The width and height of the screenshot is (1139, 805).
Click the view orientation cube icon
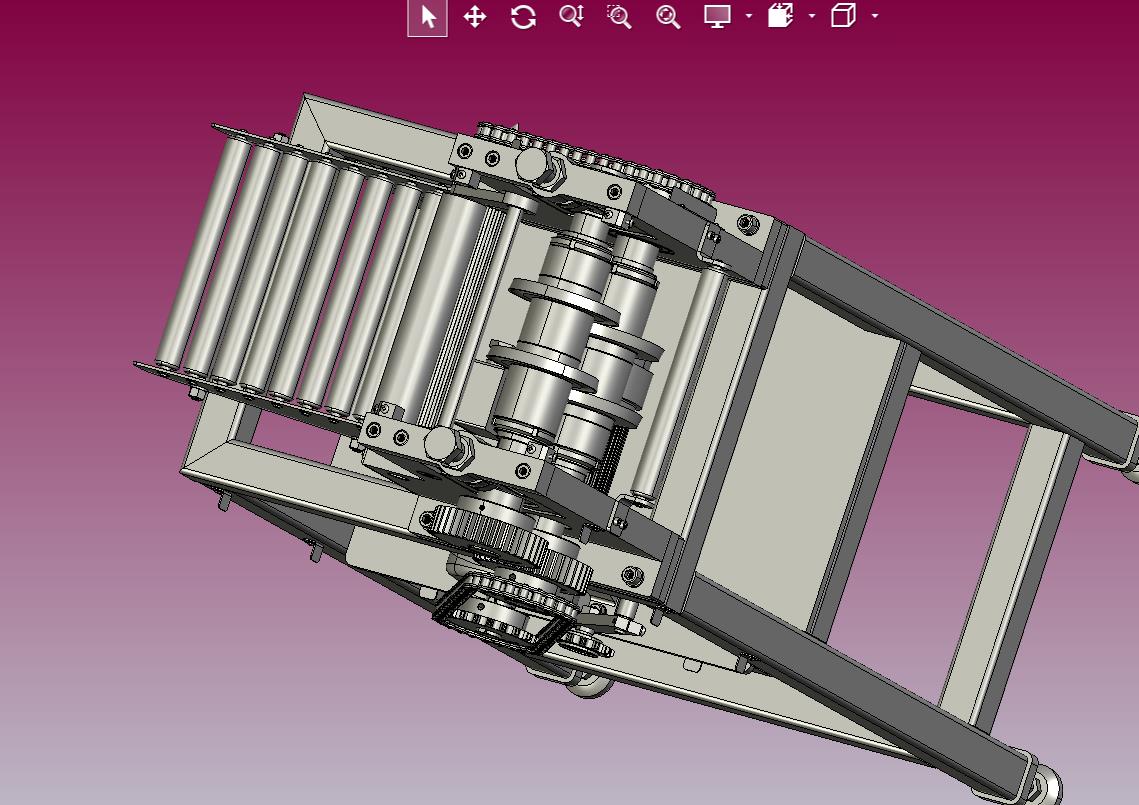[x=843, y=16]
